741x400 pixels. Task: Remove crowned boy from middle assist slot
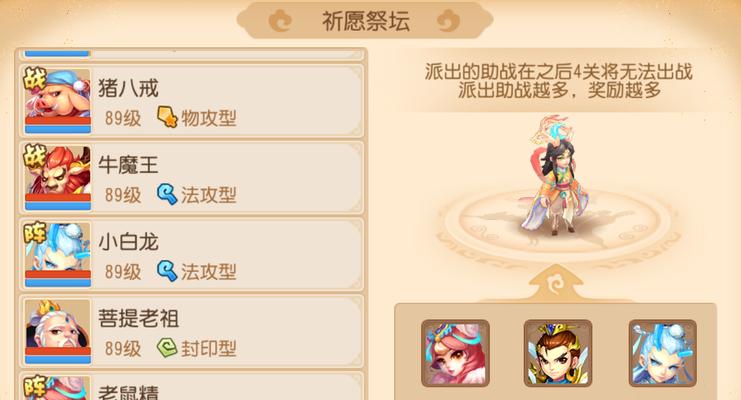(558, 353)
